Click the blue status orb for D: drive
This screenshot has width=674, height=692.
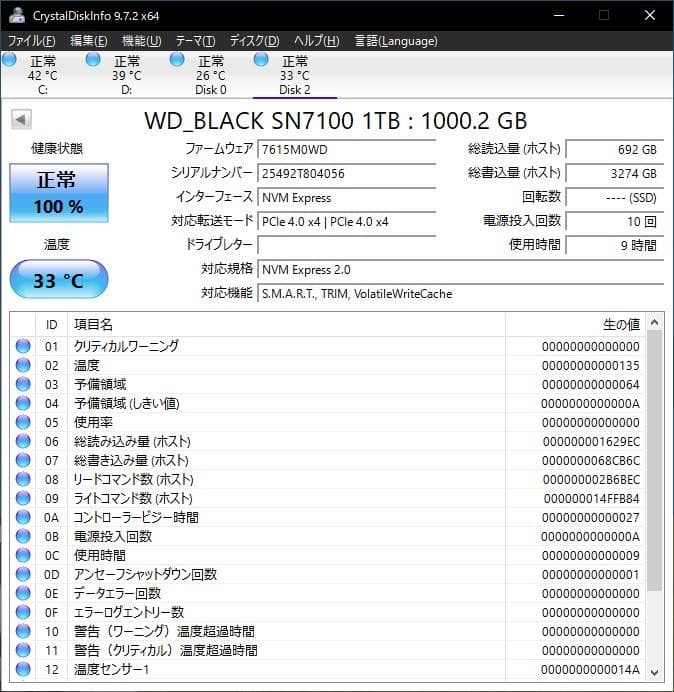tap(93, 60)
